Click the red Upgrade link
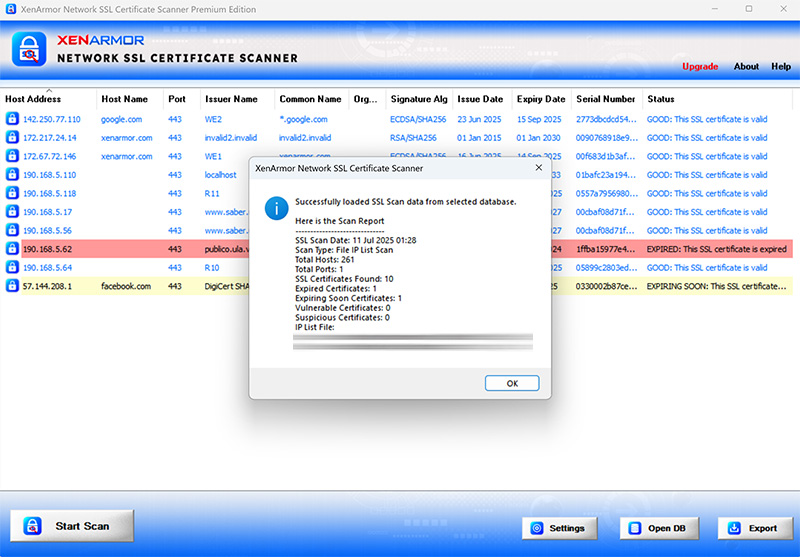 pyautogui.click(x=700, y=66)
